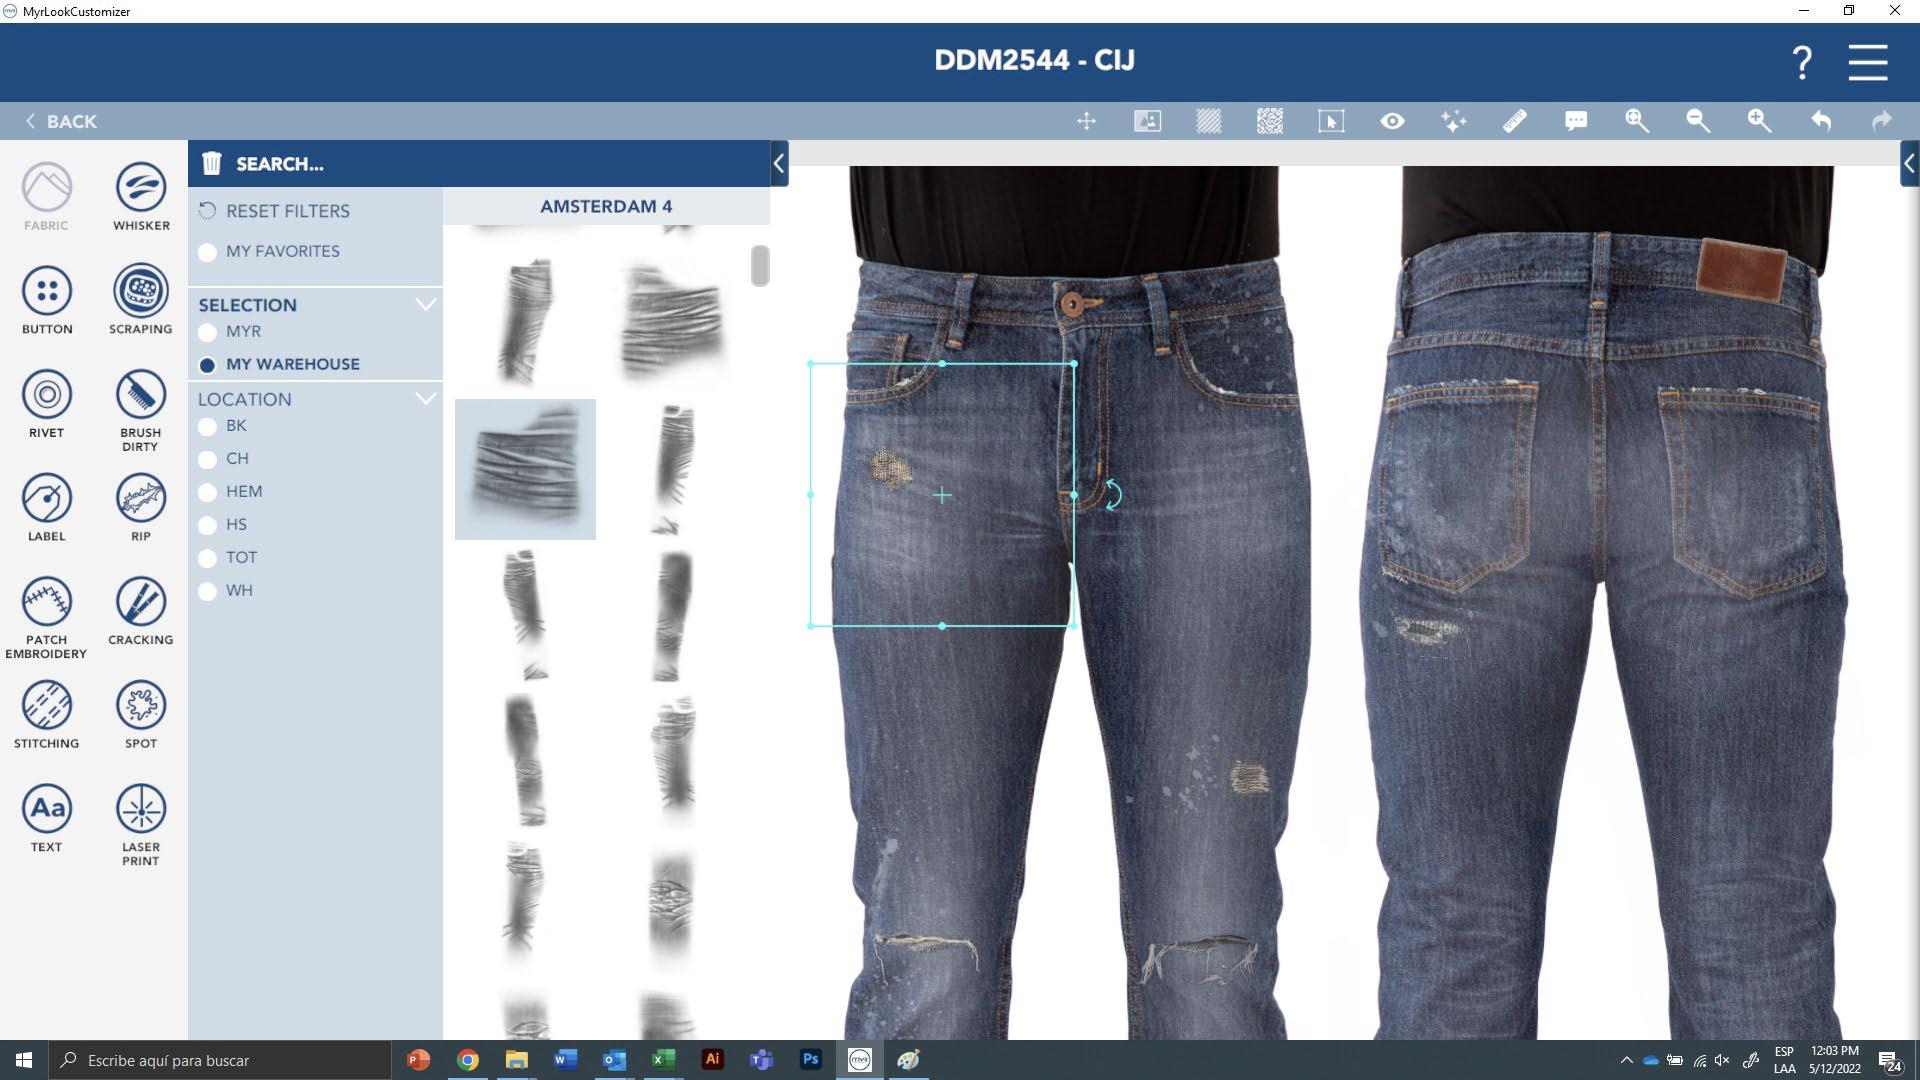Choose the Rip tool
This screenshot has width=1920, height=1080.
click(140, 499)
